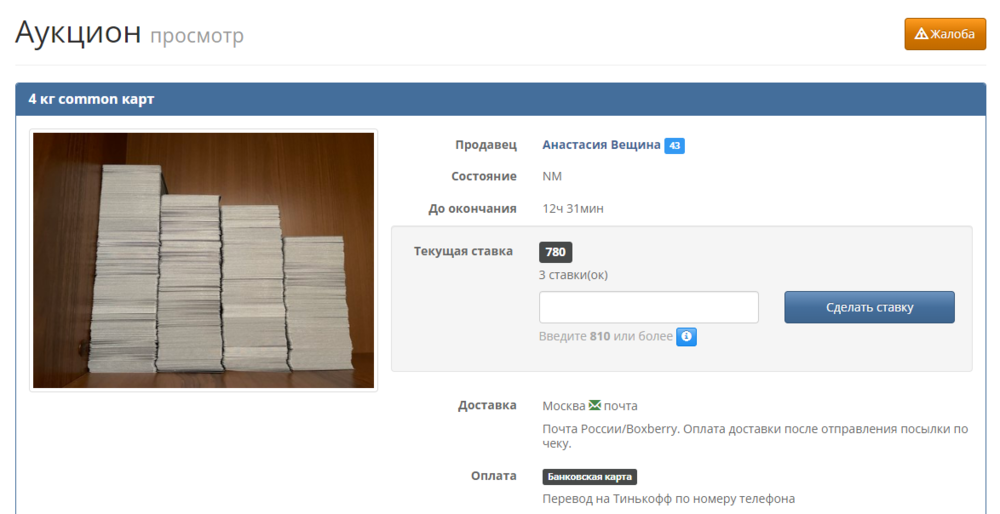The height and width of the screenshot is (514, 1000).
Task: Click the lot header 4 кг common карт
Action: [x=91, y=99]
